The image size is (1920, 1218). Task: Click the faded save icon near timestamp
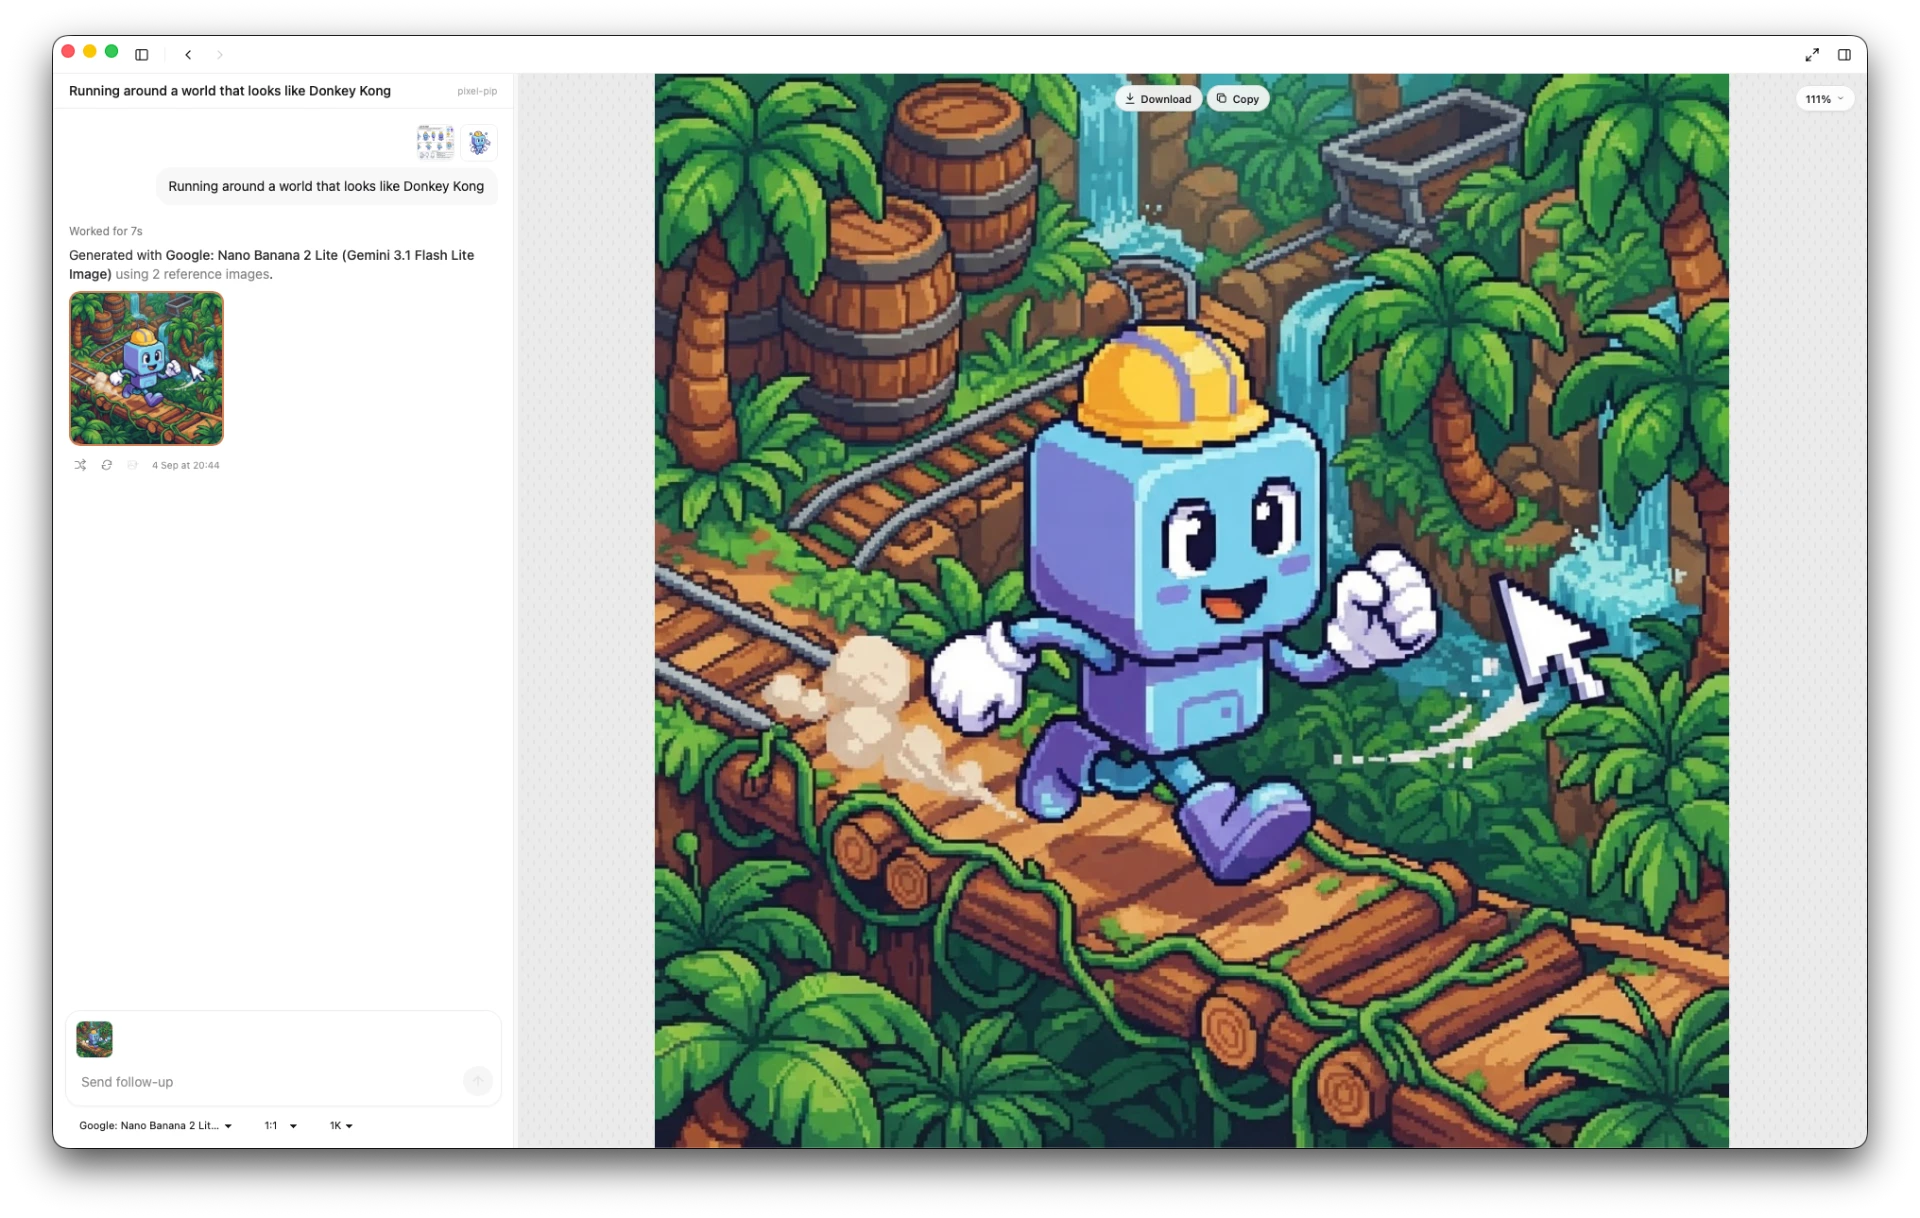(132, 465)
